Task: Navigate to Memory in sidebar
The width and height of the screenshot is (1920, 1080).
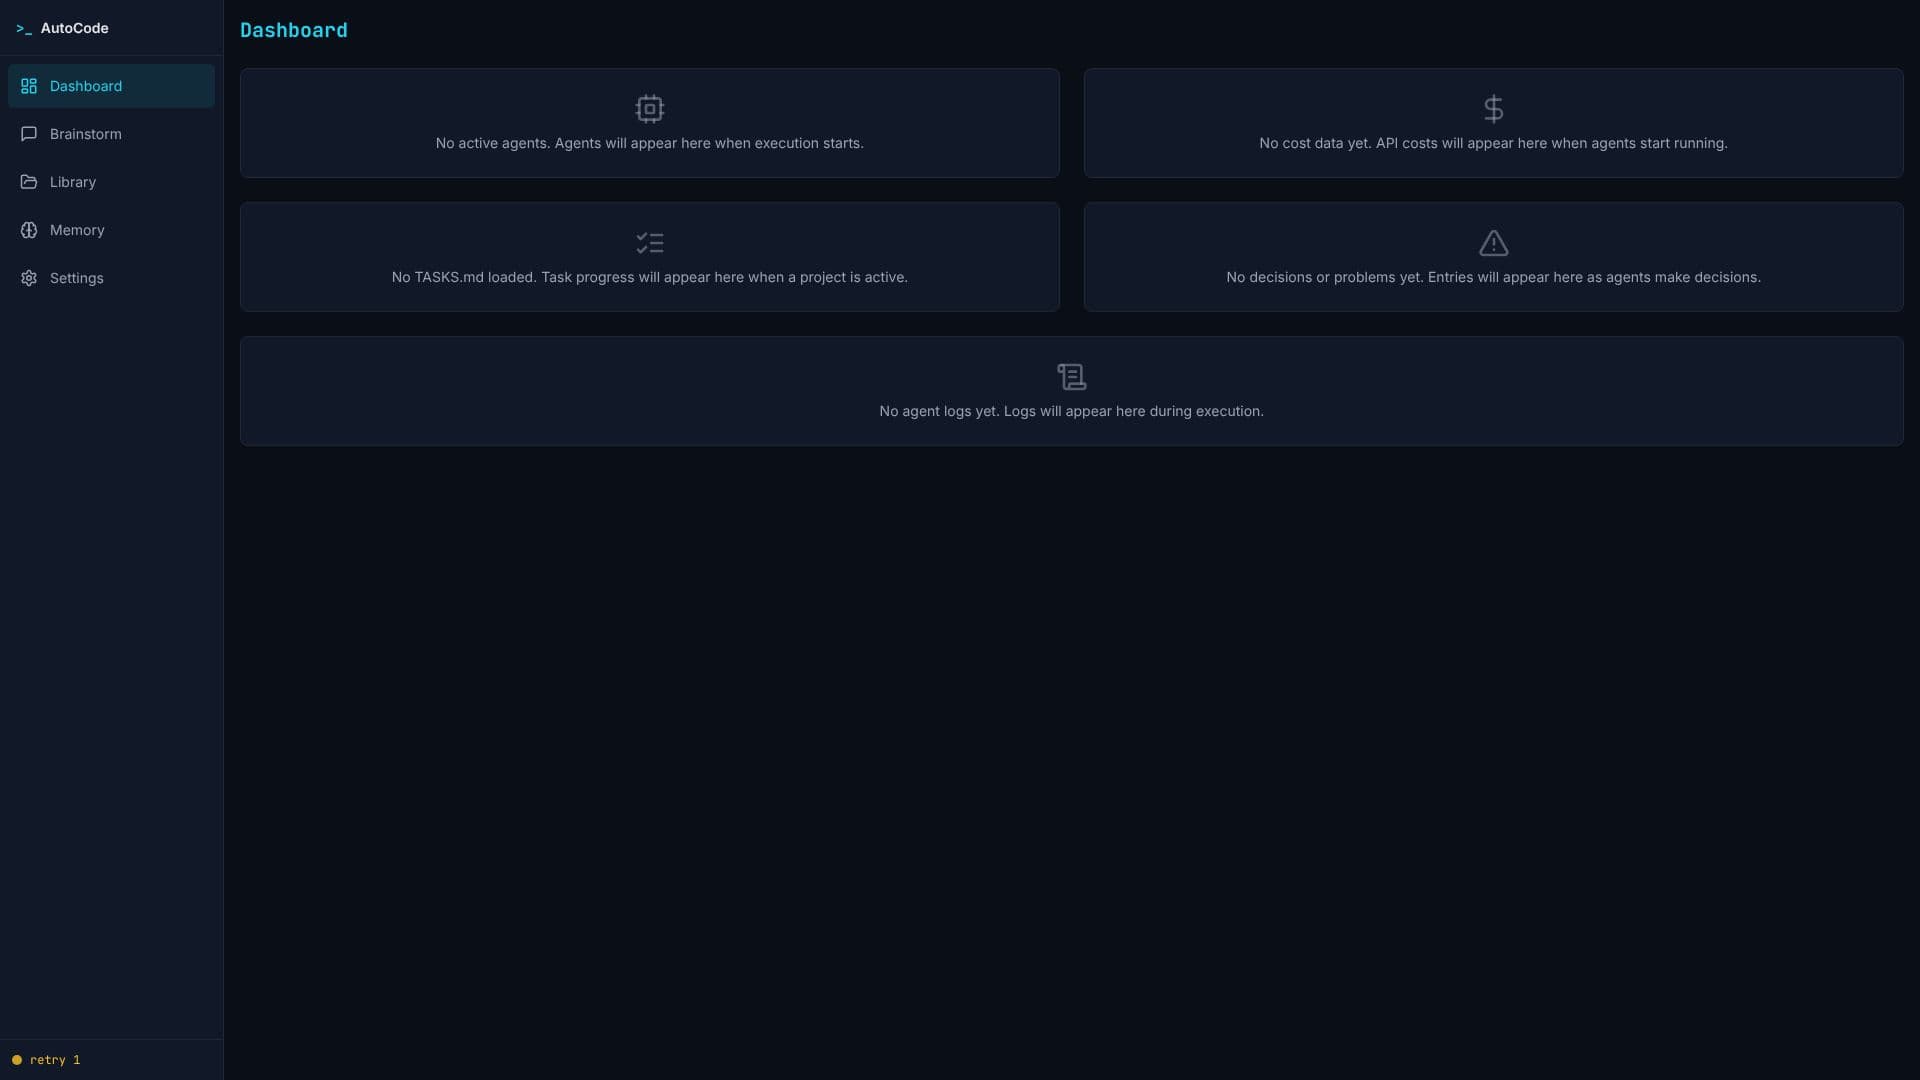Action: coord(111,230)
